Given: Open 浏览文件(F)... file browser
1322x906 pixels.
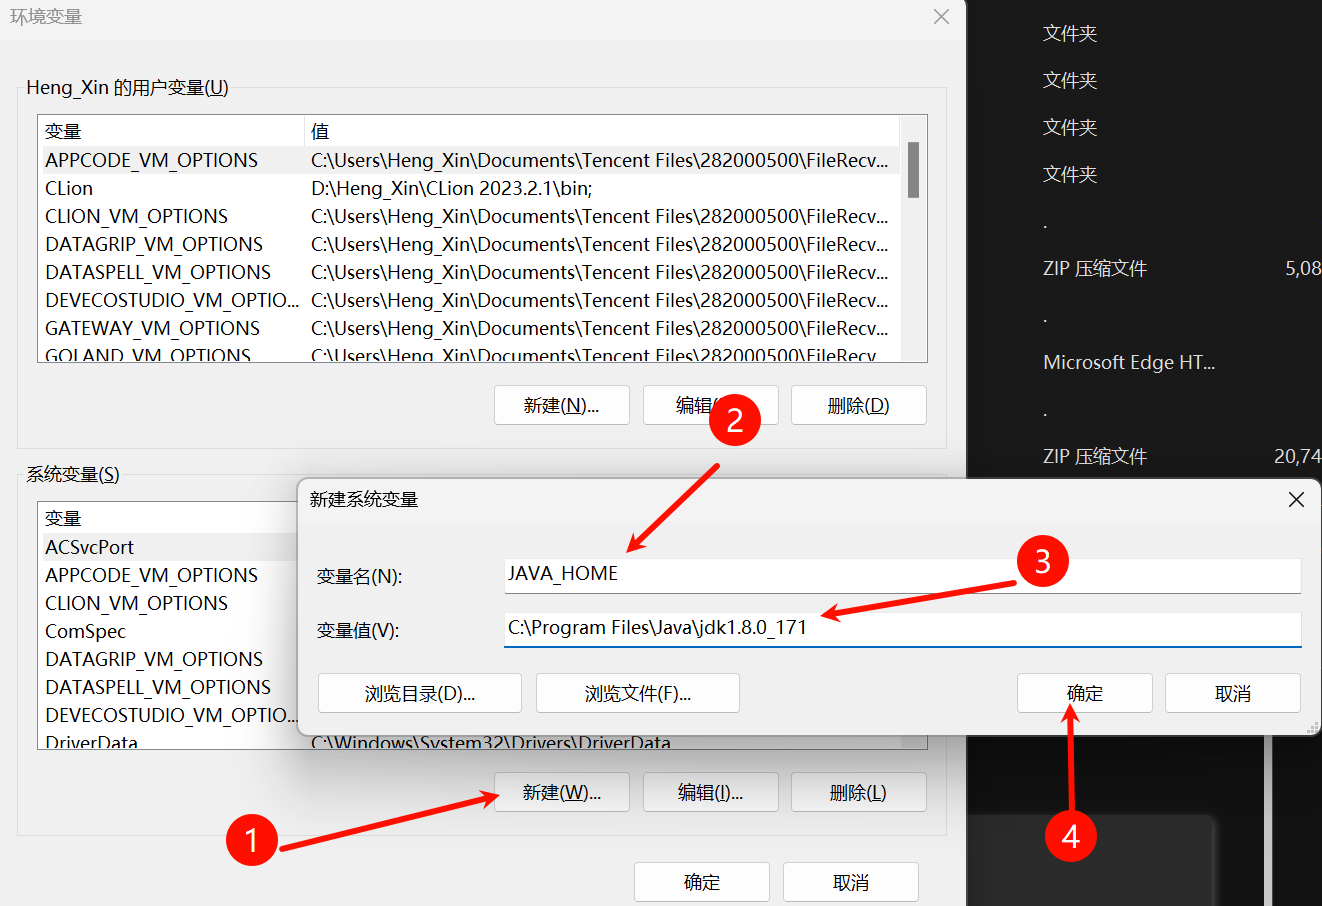Looking at the screenshot, I should [x=637, y=693].
